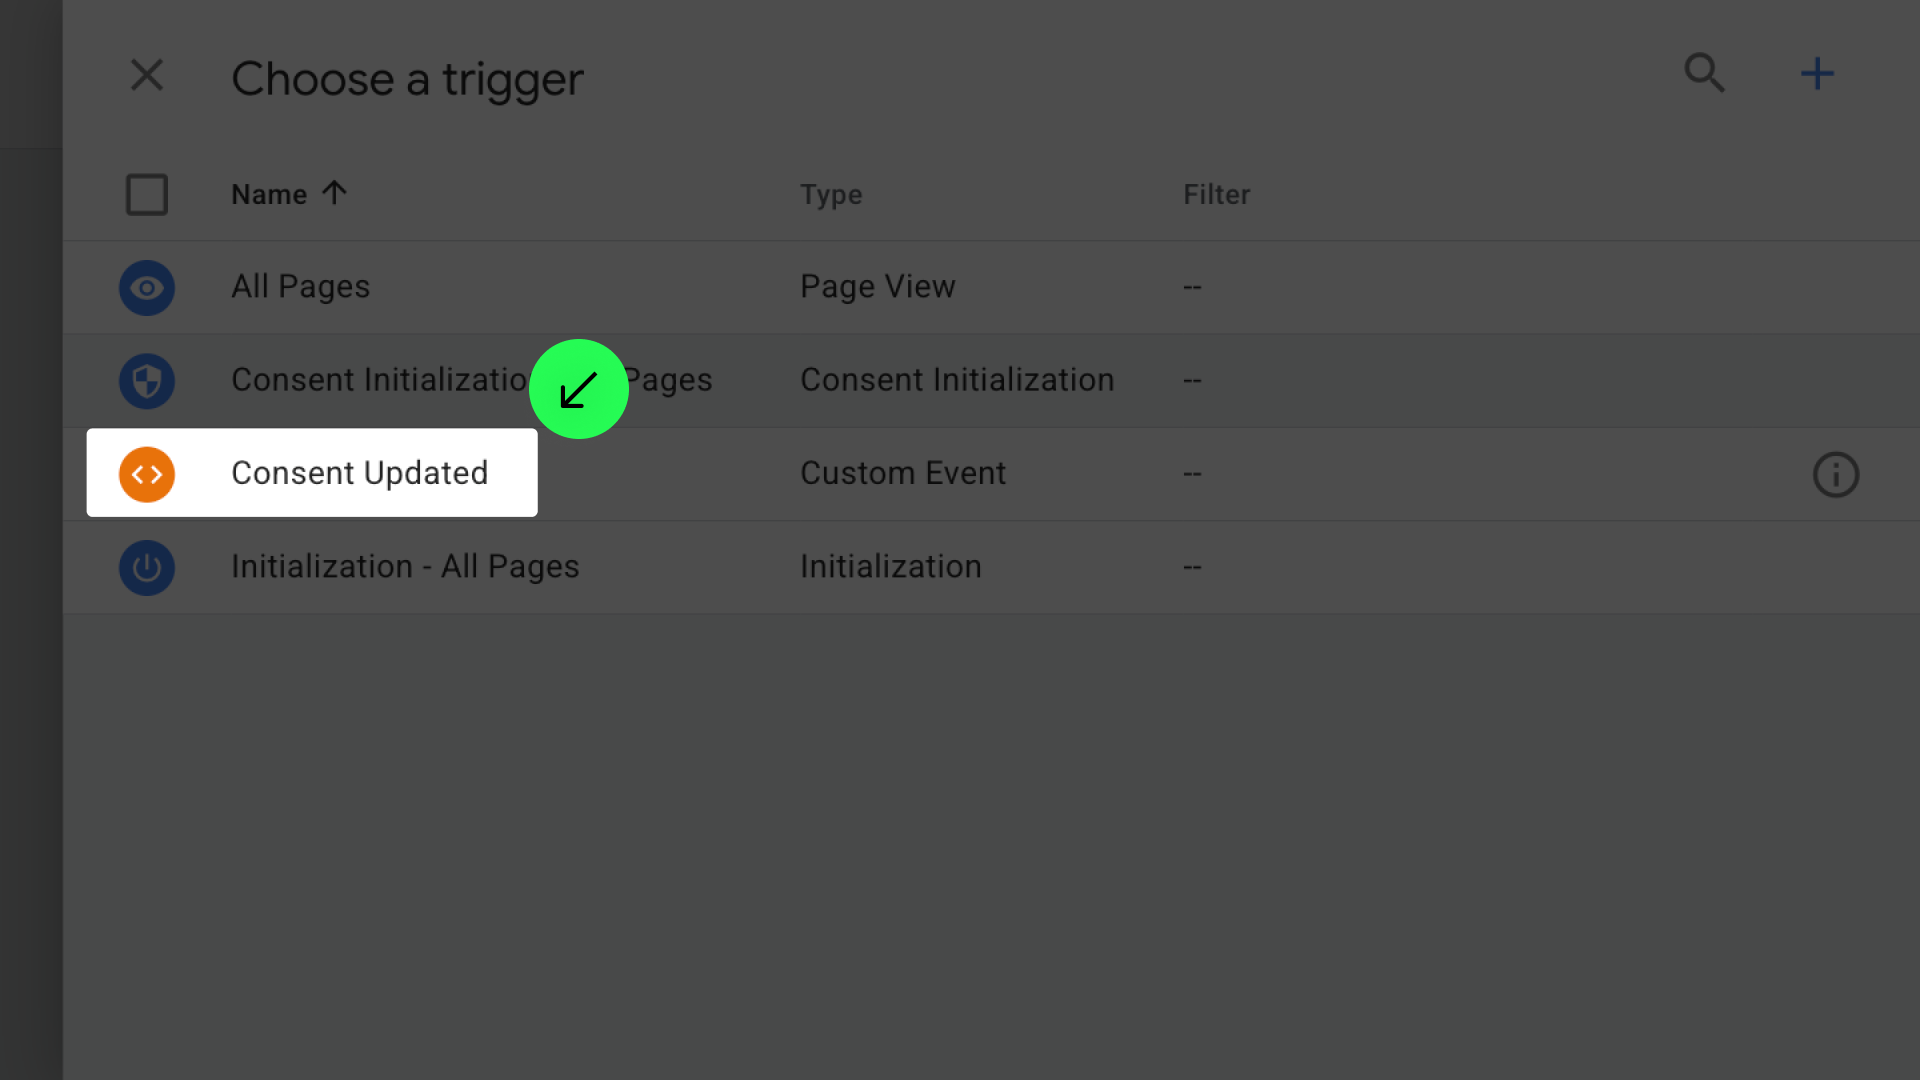Open trigger search magnifier icon
The height and width of the screenshot is (1080, 1920).
tap(1704, 73)
